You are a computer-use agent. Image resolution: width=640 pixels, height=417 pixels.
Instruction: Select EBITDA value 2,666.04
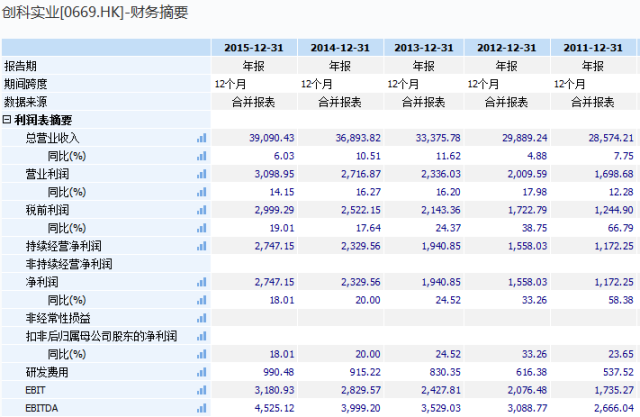pyautogui.click(x=614, y=408)
